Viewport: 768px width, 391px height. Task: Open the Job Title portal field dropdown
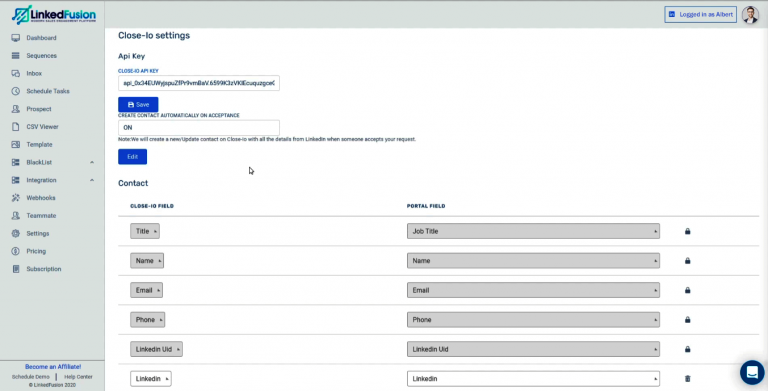pyautogui.click(x=533, y=231)
